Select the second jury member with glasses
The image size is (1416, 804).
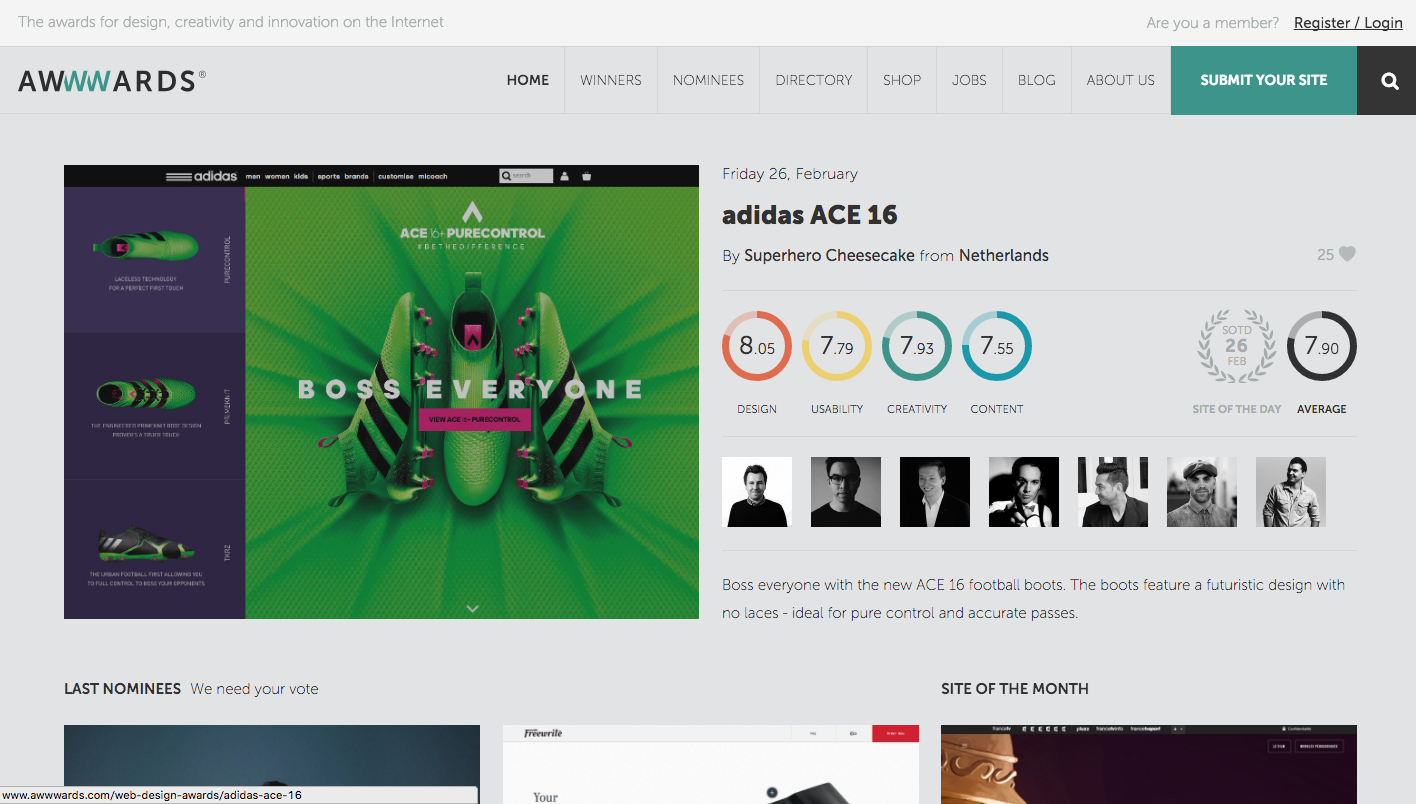(846, 492)
